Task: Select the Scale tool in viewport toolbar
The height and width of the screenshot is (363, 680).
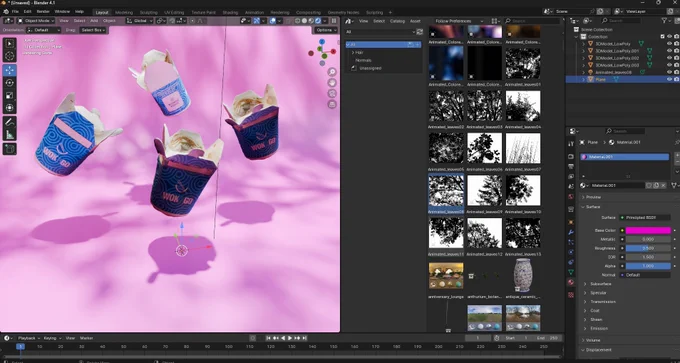Action: [10, 95]
